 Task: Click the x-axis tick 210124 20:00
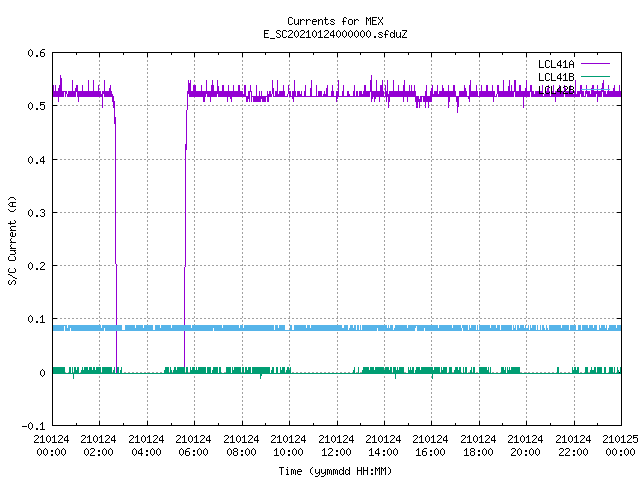[525, 446]
